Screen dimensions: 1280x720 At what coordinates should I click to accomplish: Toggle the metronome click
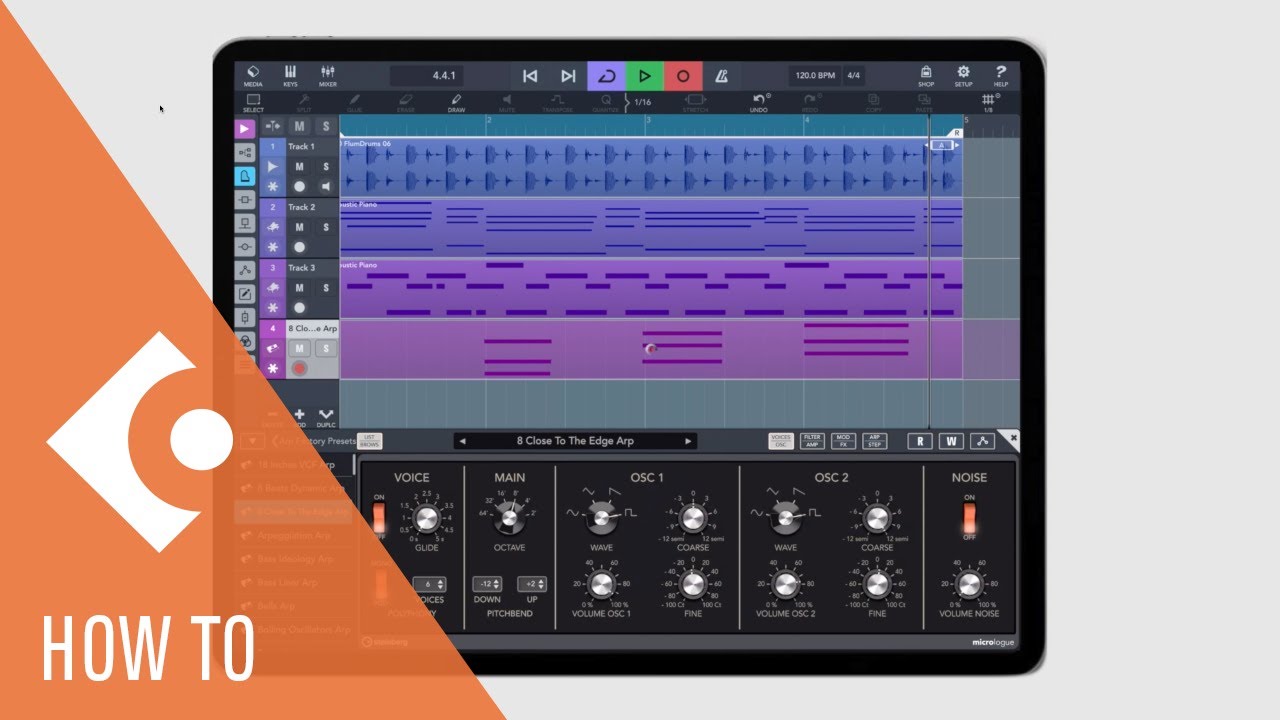click(721, 76)
